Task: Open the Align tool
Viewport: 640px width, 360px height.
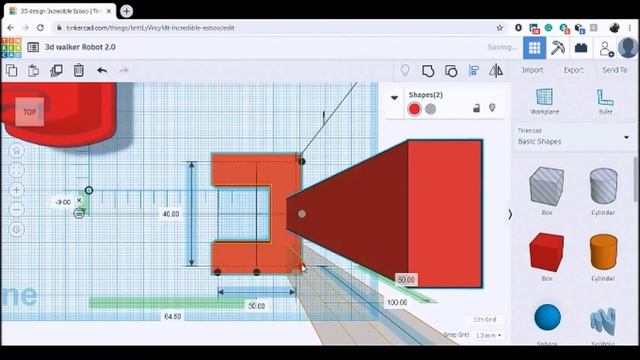Action: click(474, 71)
